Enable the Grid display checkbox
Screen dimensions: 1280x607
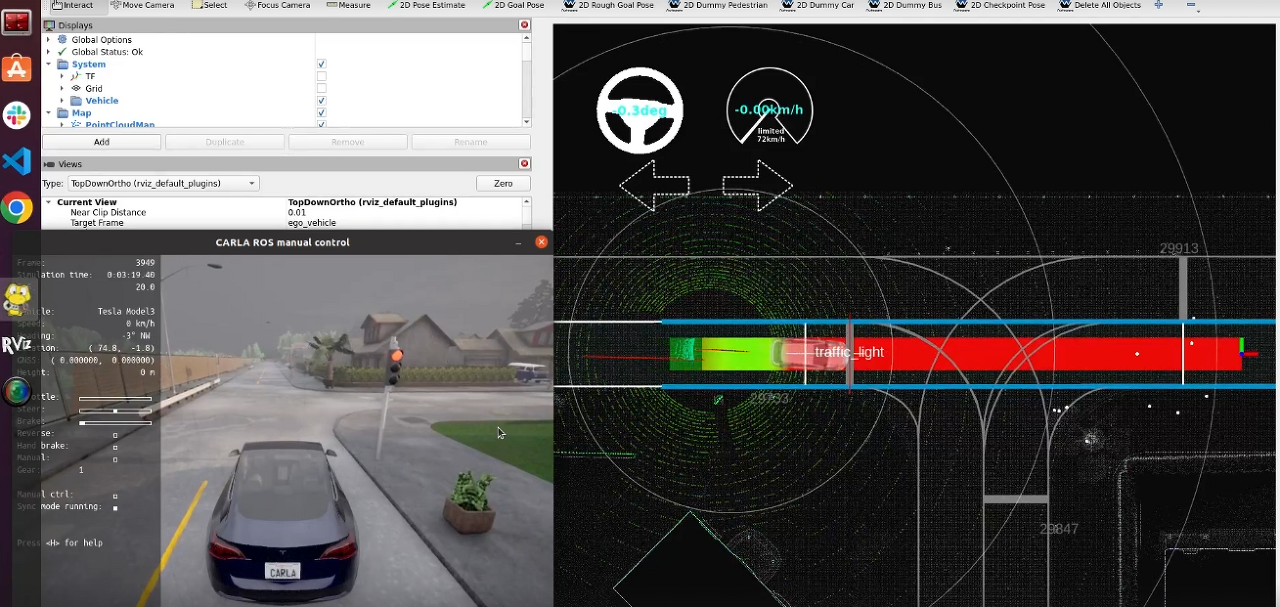click(321, 88)
